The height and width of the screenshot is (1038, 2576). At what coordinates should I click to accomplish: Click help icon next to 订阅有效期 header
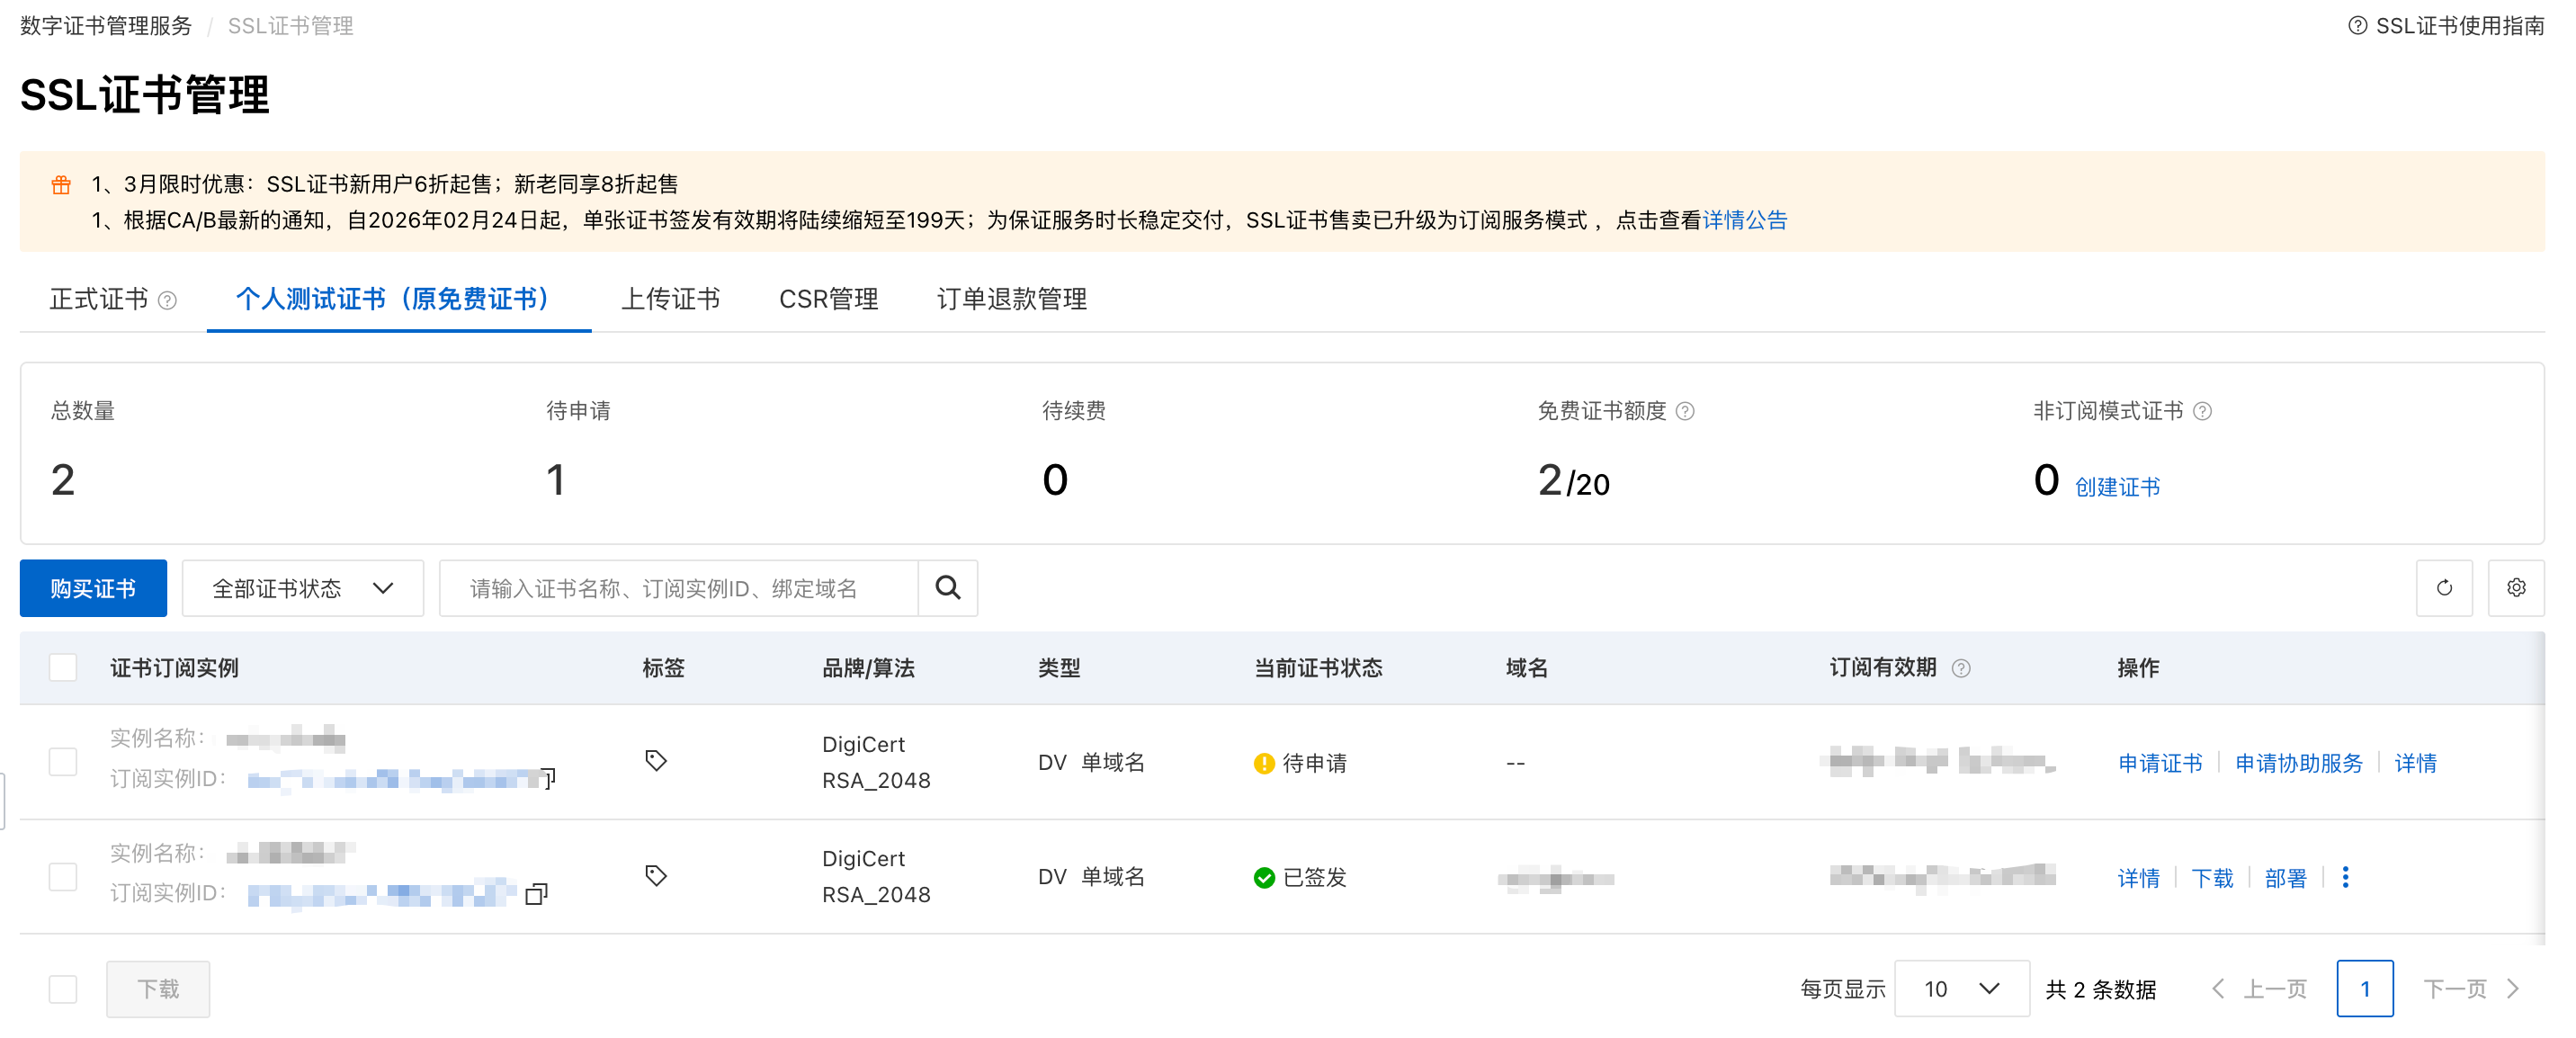coord(1961,668)
